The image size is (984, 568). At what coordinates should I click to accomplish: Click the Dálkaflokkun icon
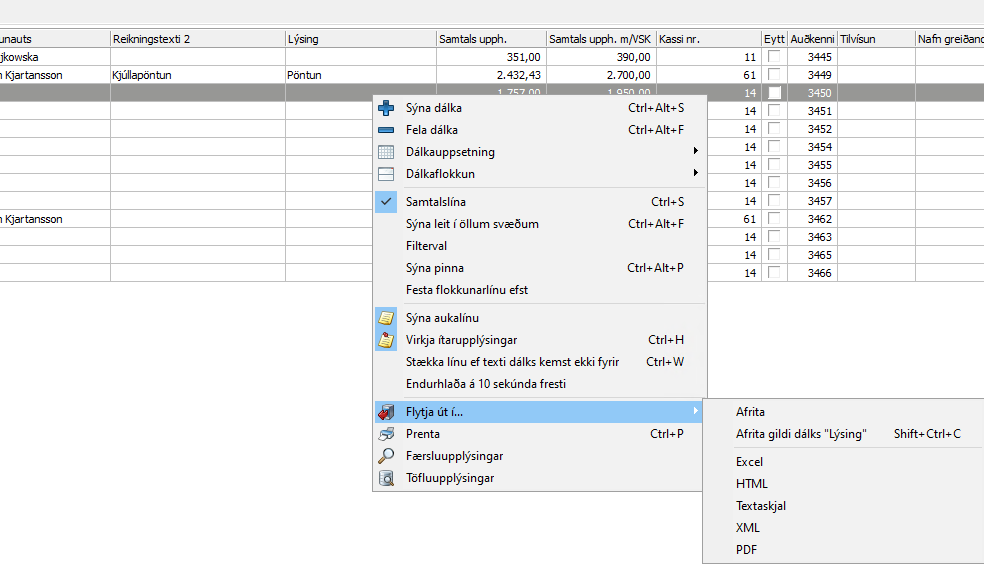pyautogui.click(x=387, y=174)
